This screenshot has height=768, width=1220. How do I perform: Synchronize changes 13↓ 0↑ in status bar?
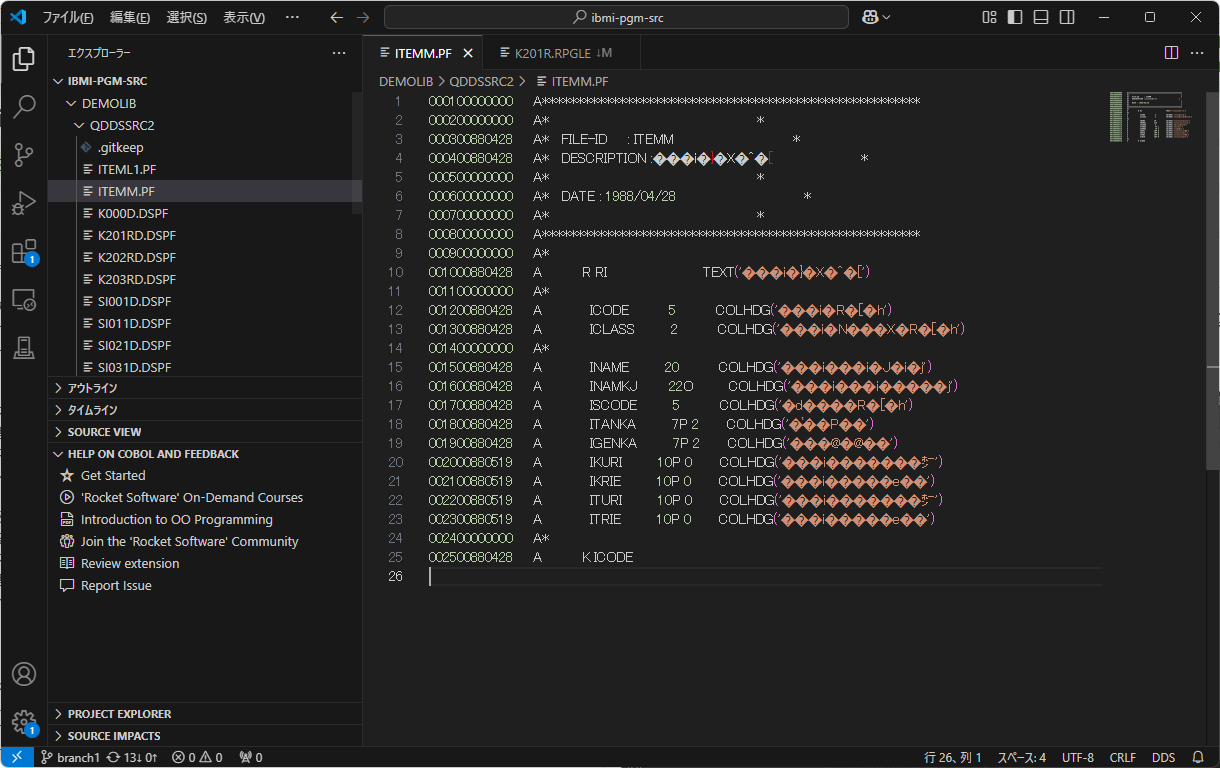pyautogui.click(x=133, y=757)
